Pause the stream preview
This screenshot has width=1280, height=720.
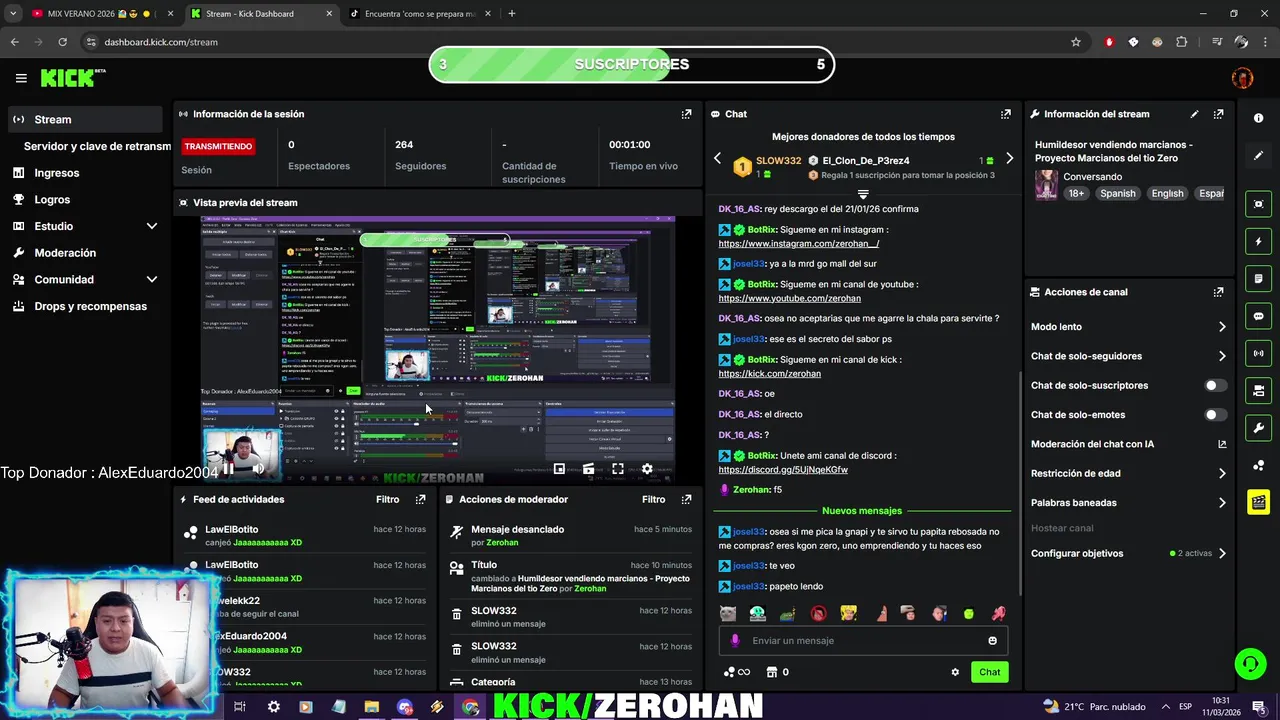pyautogui.click(x=228, y=468)
